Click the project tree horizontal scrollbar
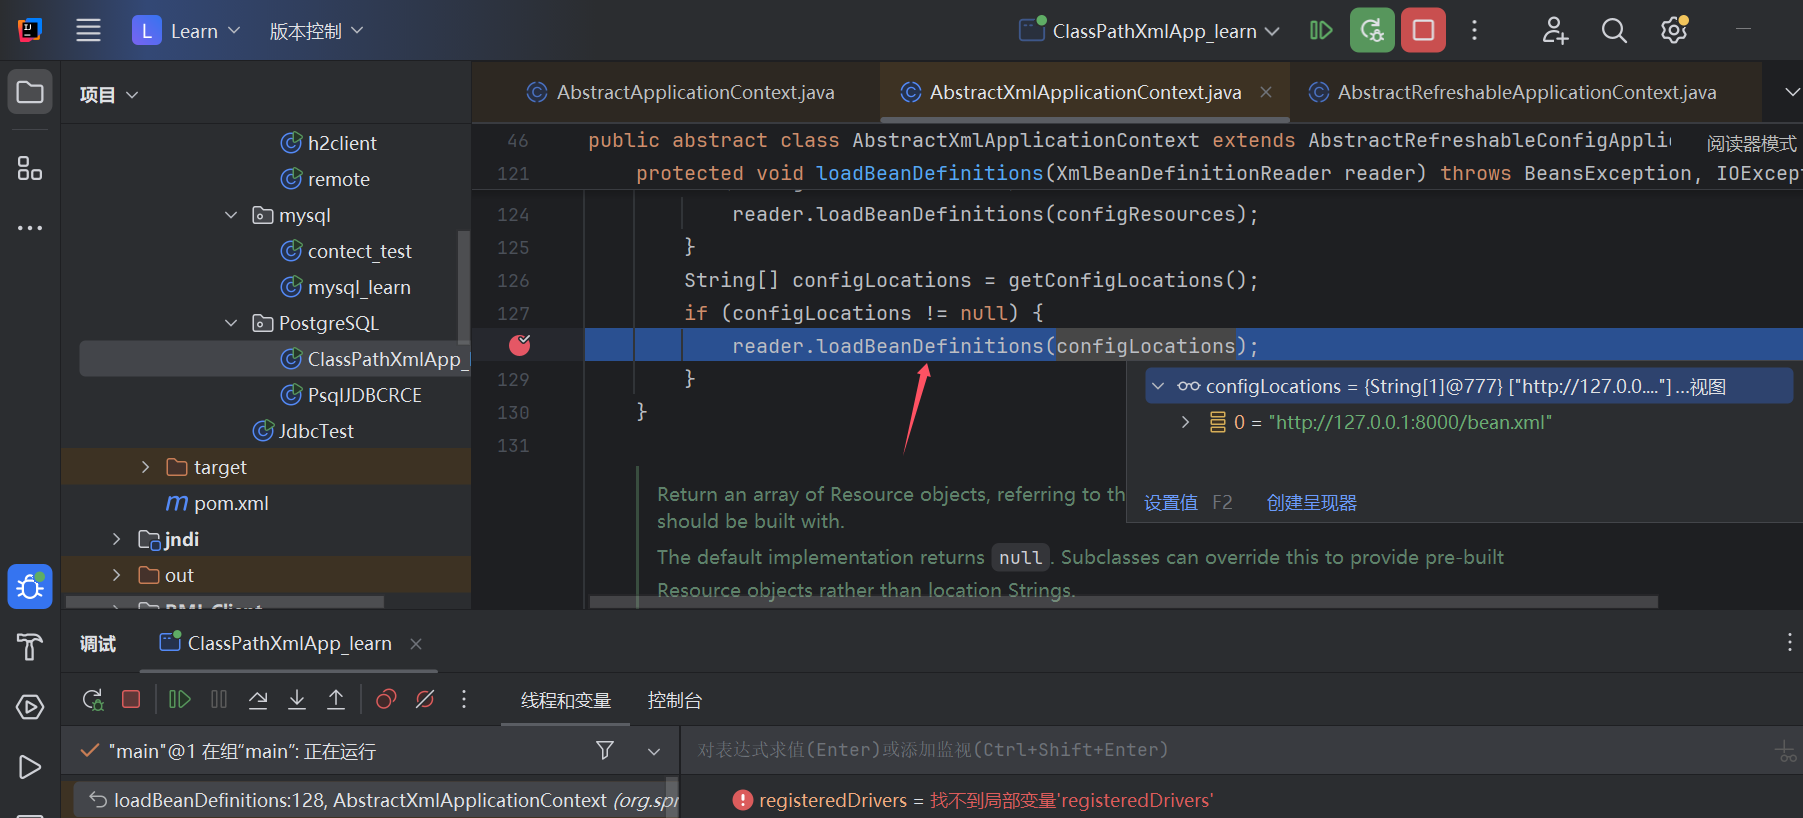The image size is (1803, 818). tap(225, 602)
